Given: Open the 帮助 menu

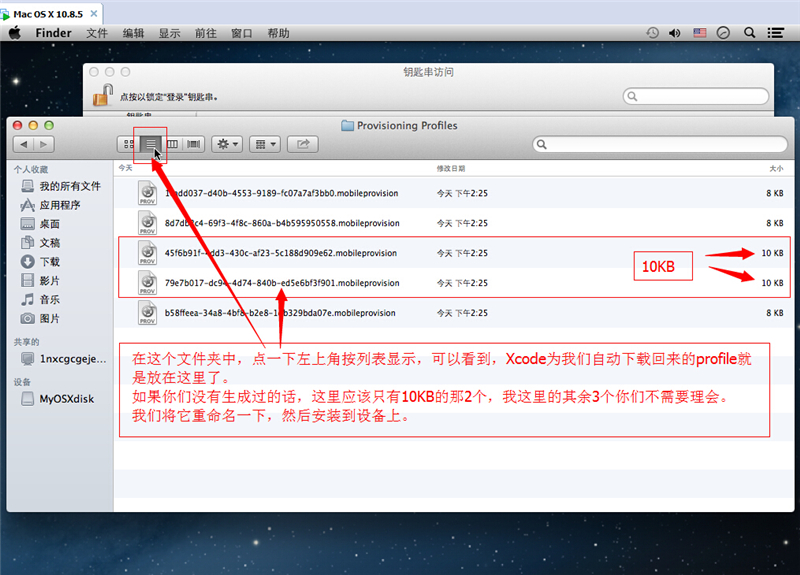Looking at the screenshot, I should click(279, 33).
